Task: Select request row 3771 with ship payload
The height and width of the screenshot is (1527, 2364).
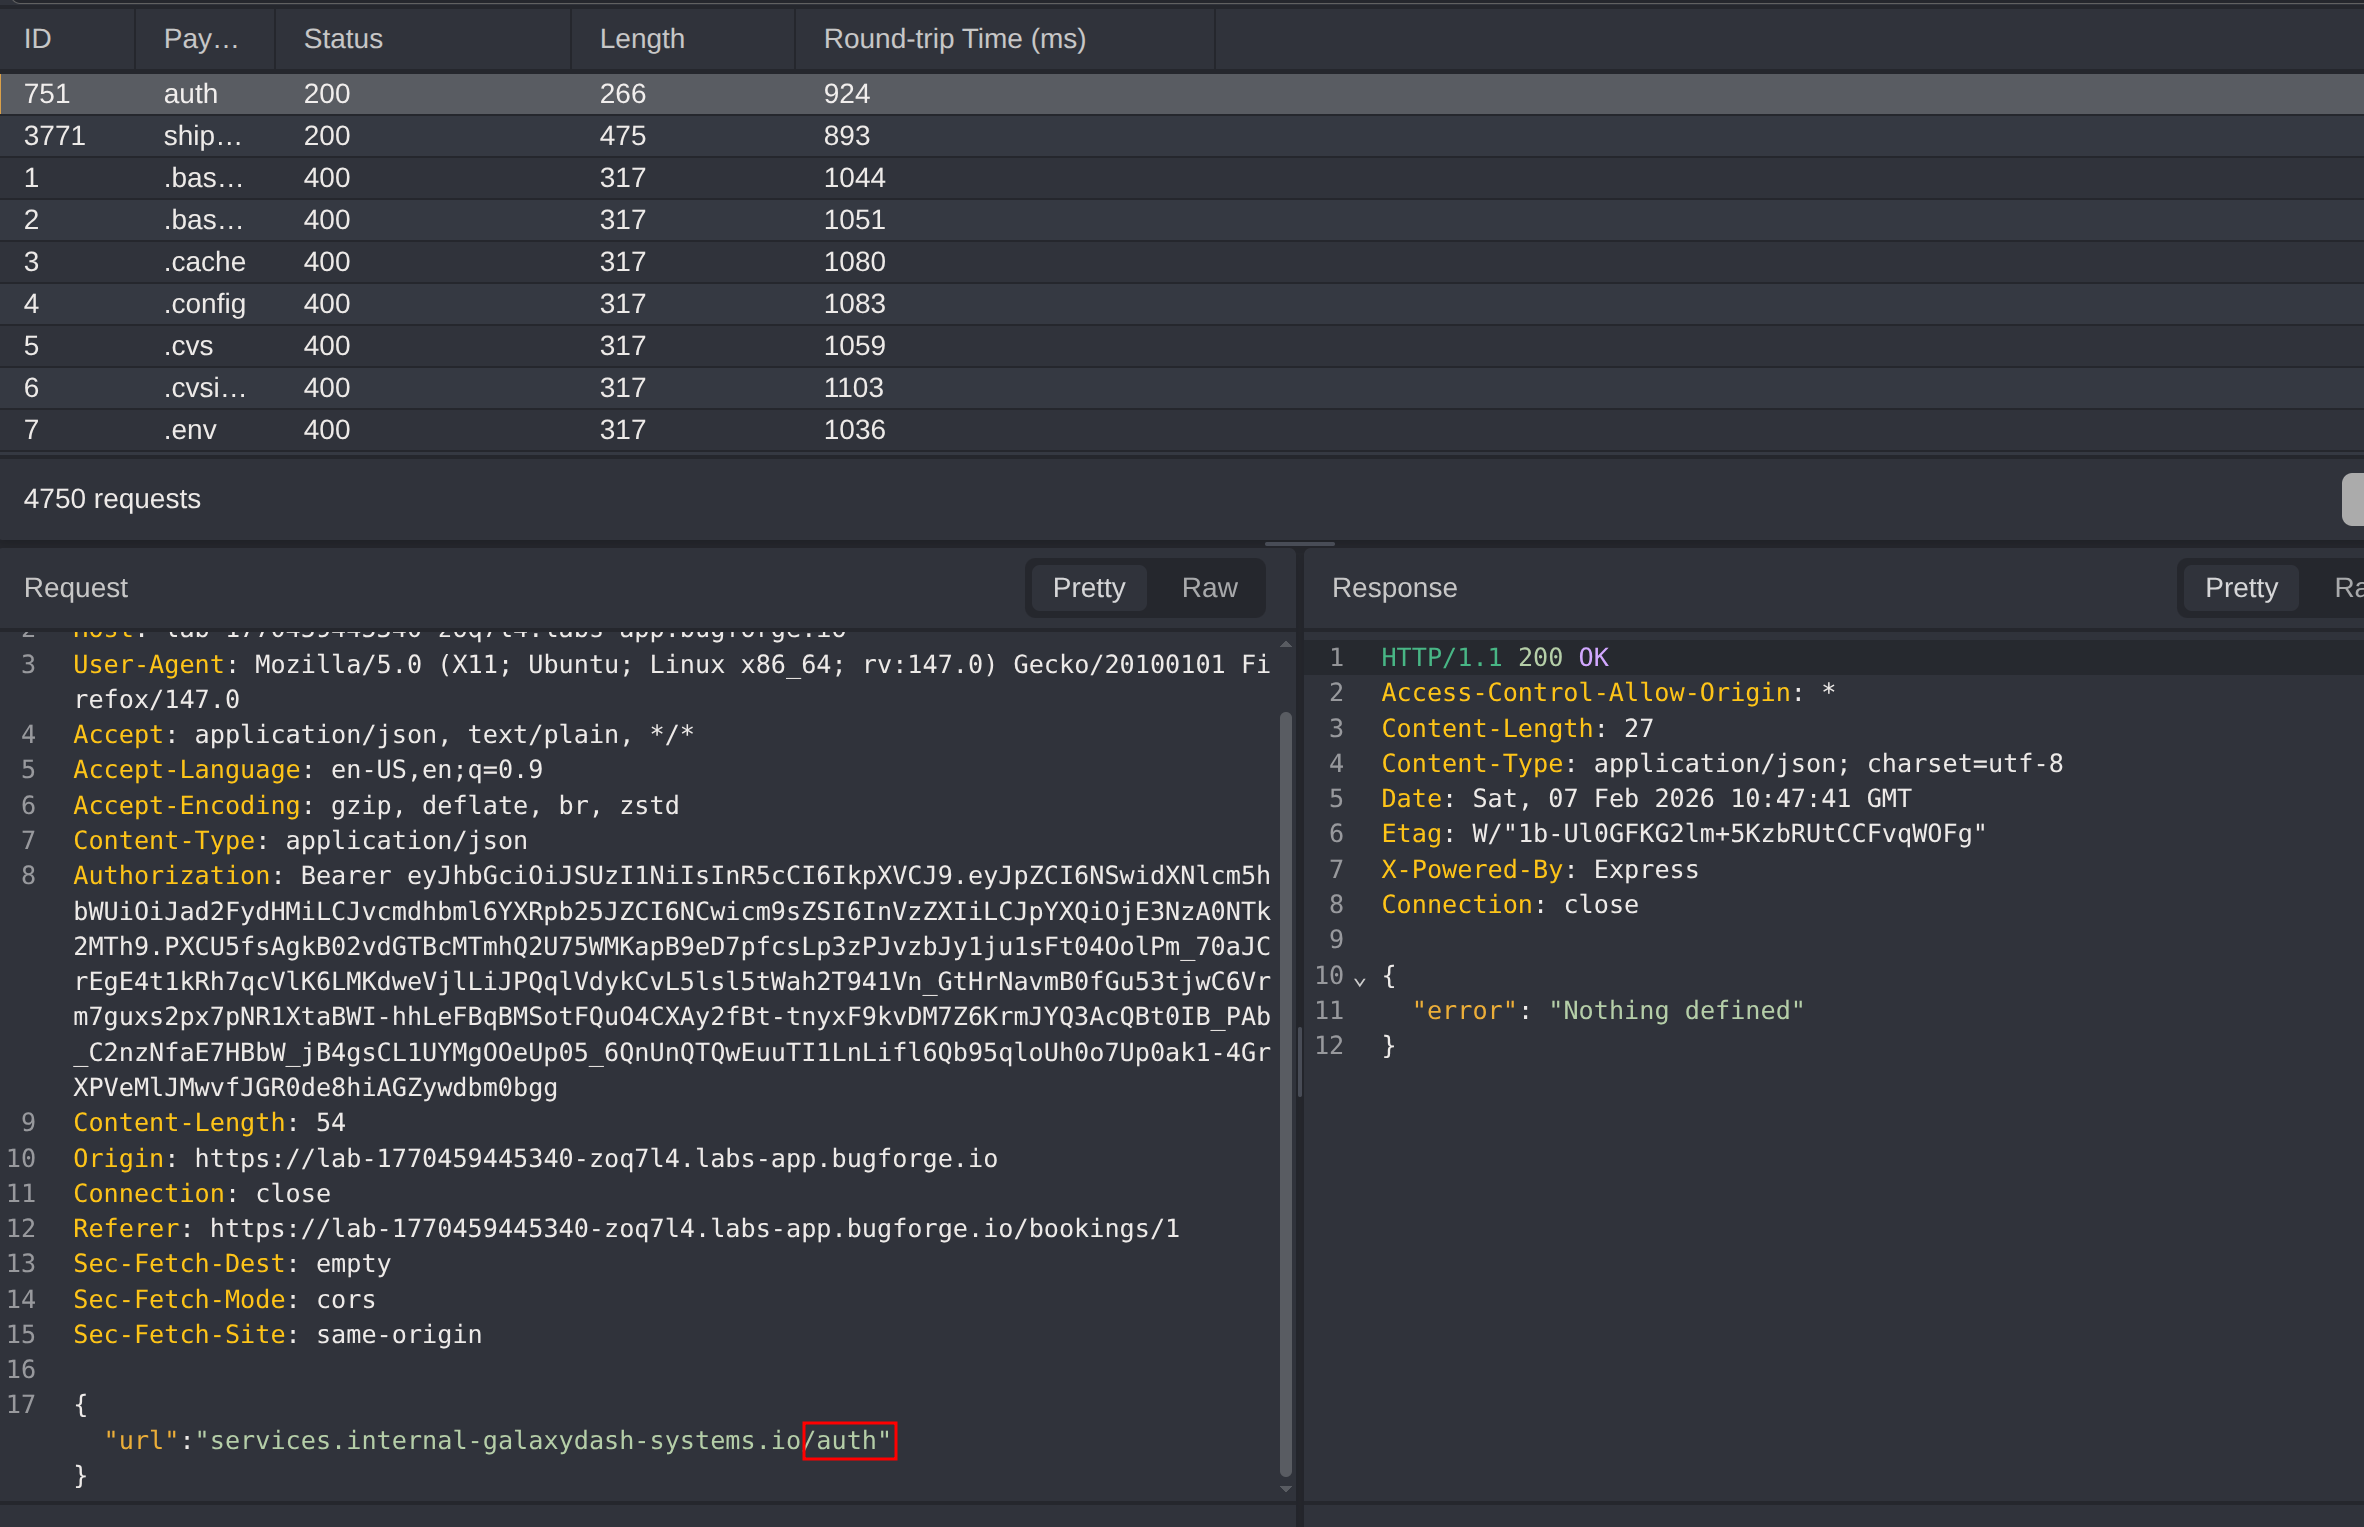Action: 400,136
